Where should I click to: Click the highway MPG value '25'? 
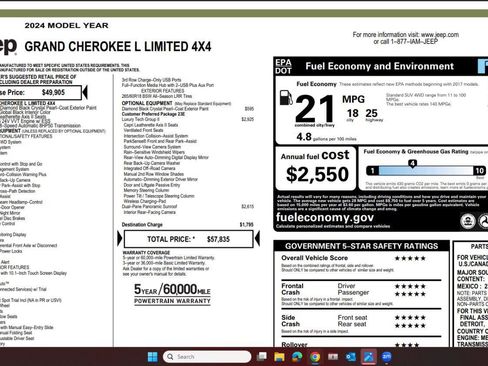[x=371, y=113]
